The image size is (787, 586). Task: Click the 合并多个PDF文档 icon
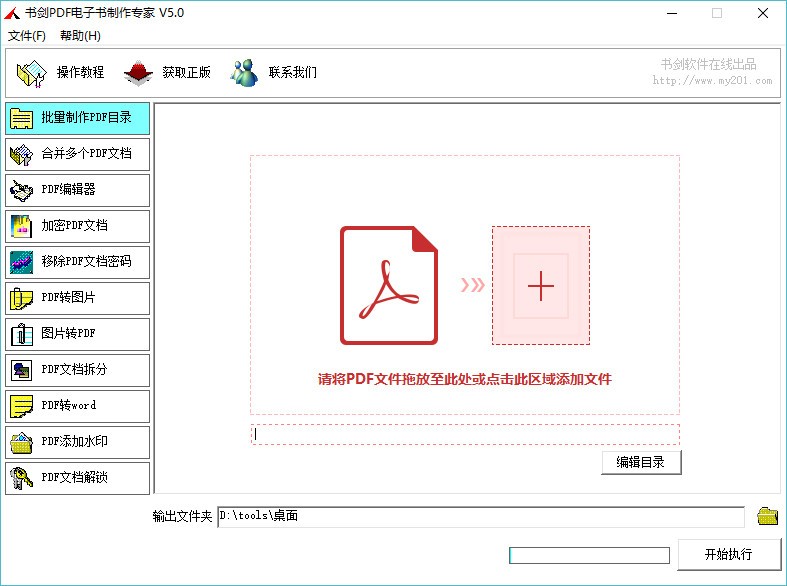point(22,155)
